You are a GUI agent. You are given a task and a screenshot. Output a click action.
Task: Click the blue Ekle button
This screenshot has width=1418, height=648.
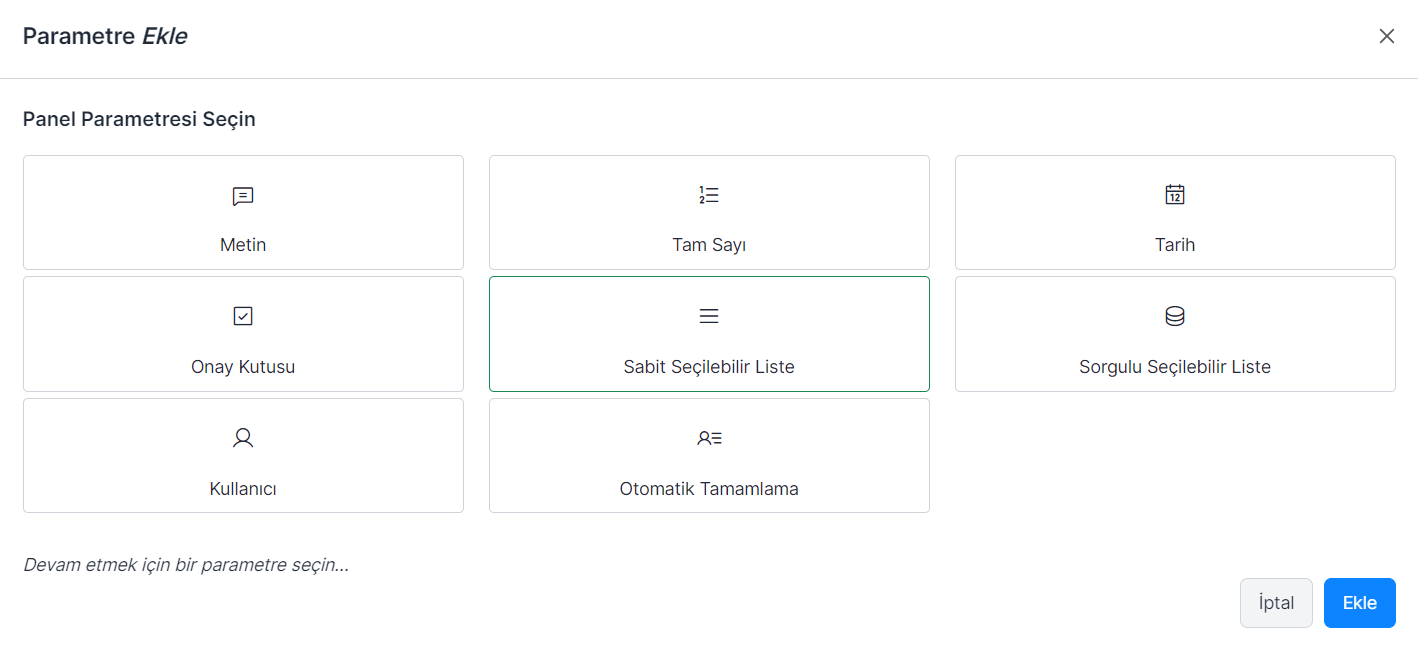(x=1360, y=603)
